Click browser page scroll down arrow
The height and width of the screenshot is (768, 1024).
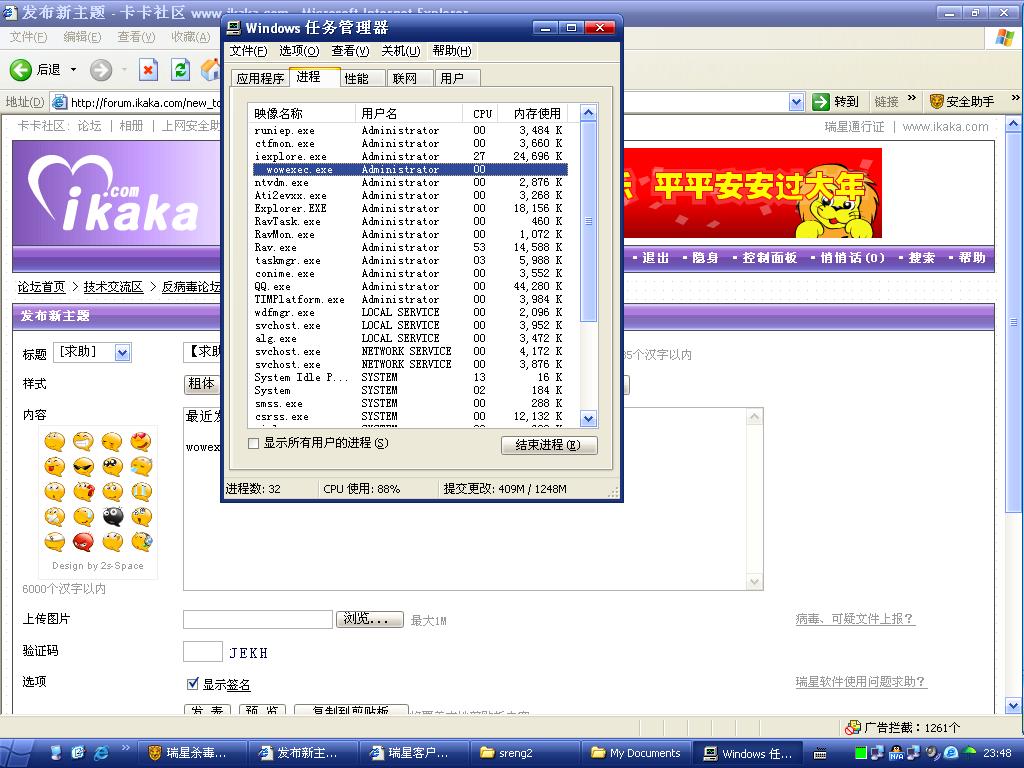coord(1013,706)
